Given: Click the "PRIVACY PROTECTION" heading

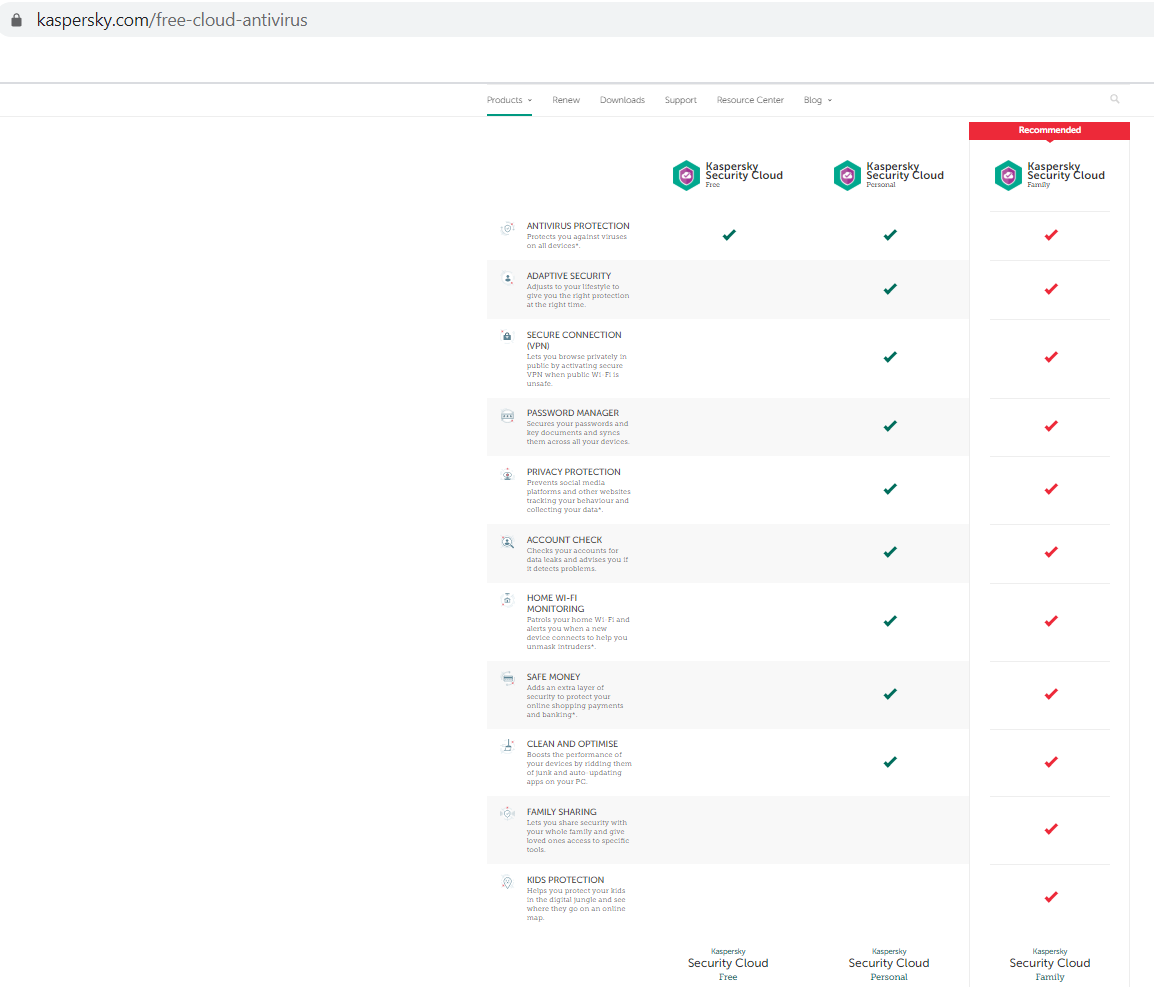Looking at the screenshot, I should point(573,472).
